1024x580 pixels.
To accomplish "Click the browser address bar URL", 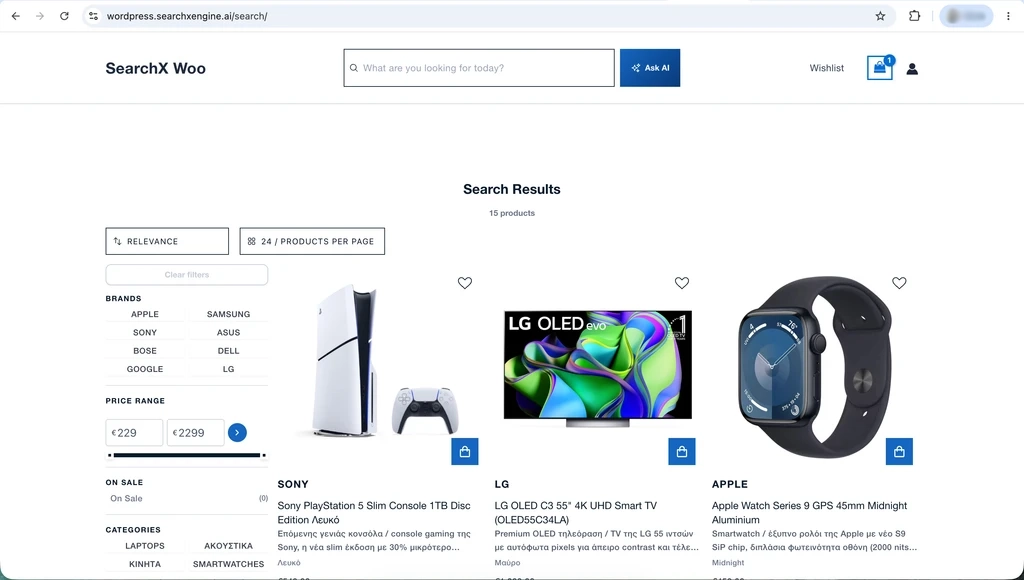I will pyautogui.click(x=187, y=16).
